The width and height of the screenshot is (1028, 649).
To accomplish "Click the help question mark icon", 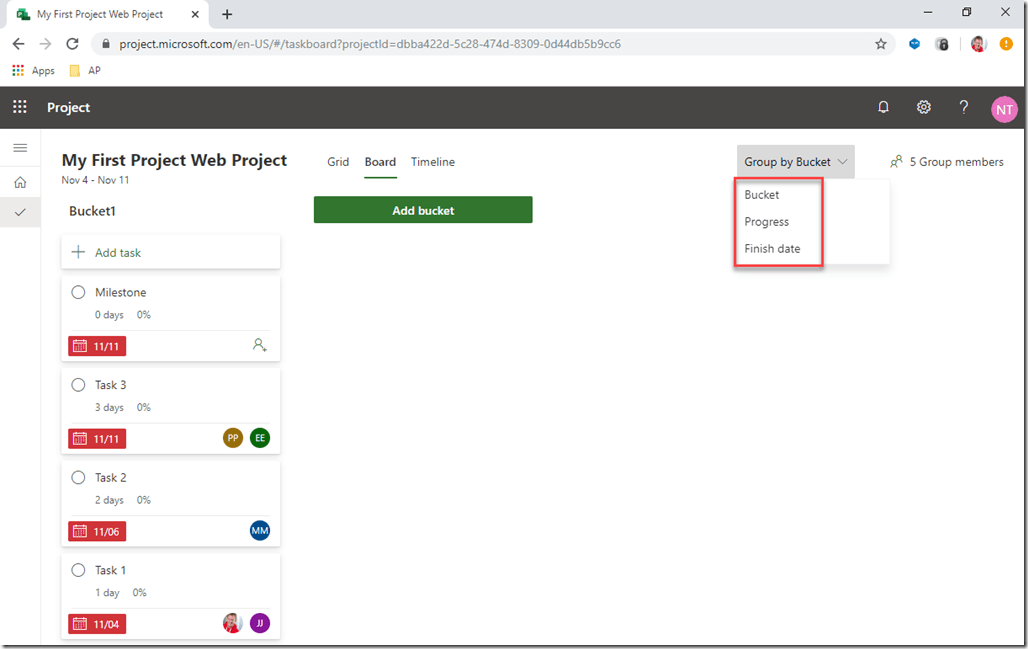I will pyautogui.click(x=964, y=108).
